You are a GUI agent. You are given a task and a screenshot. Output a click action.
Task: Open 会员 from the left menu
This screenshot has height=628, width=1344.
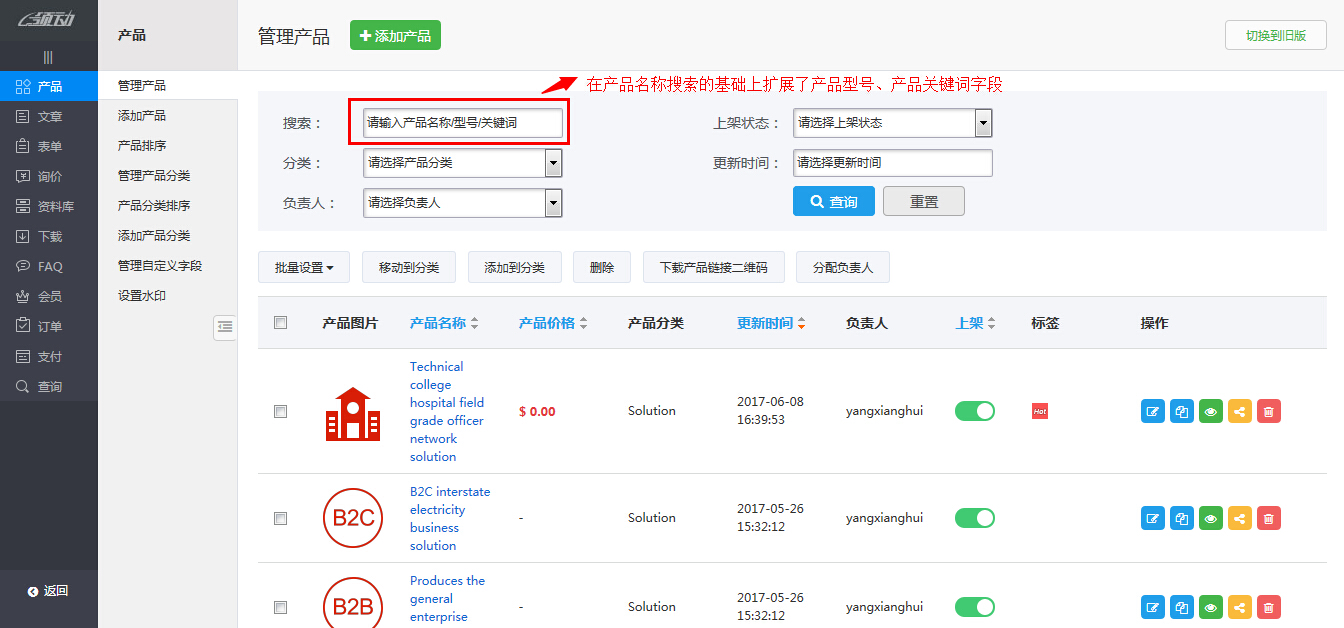point(48,296)
